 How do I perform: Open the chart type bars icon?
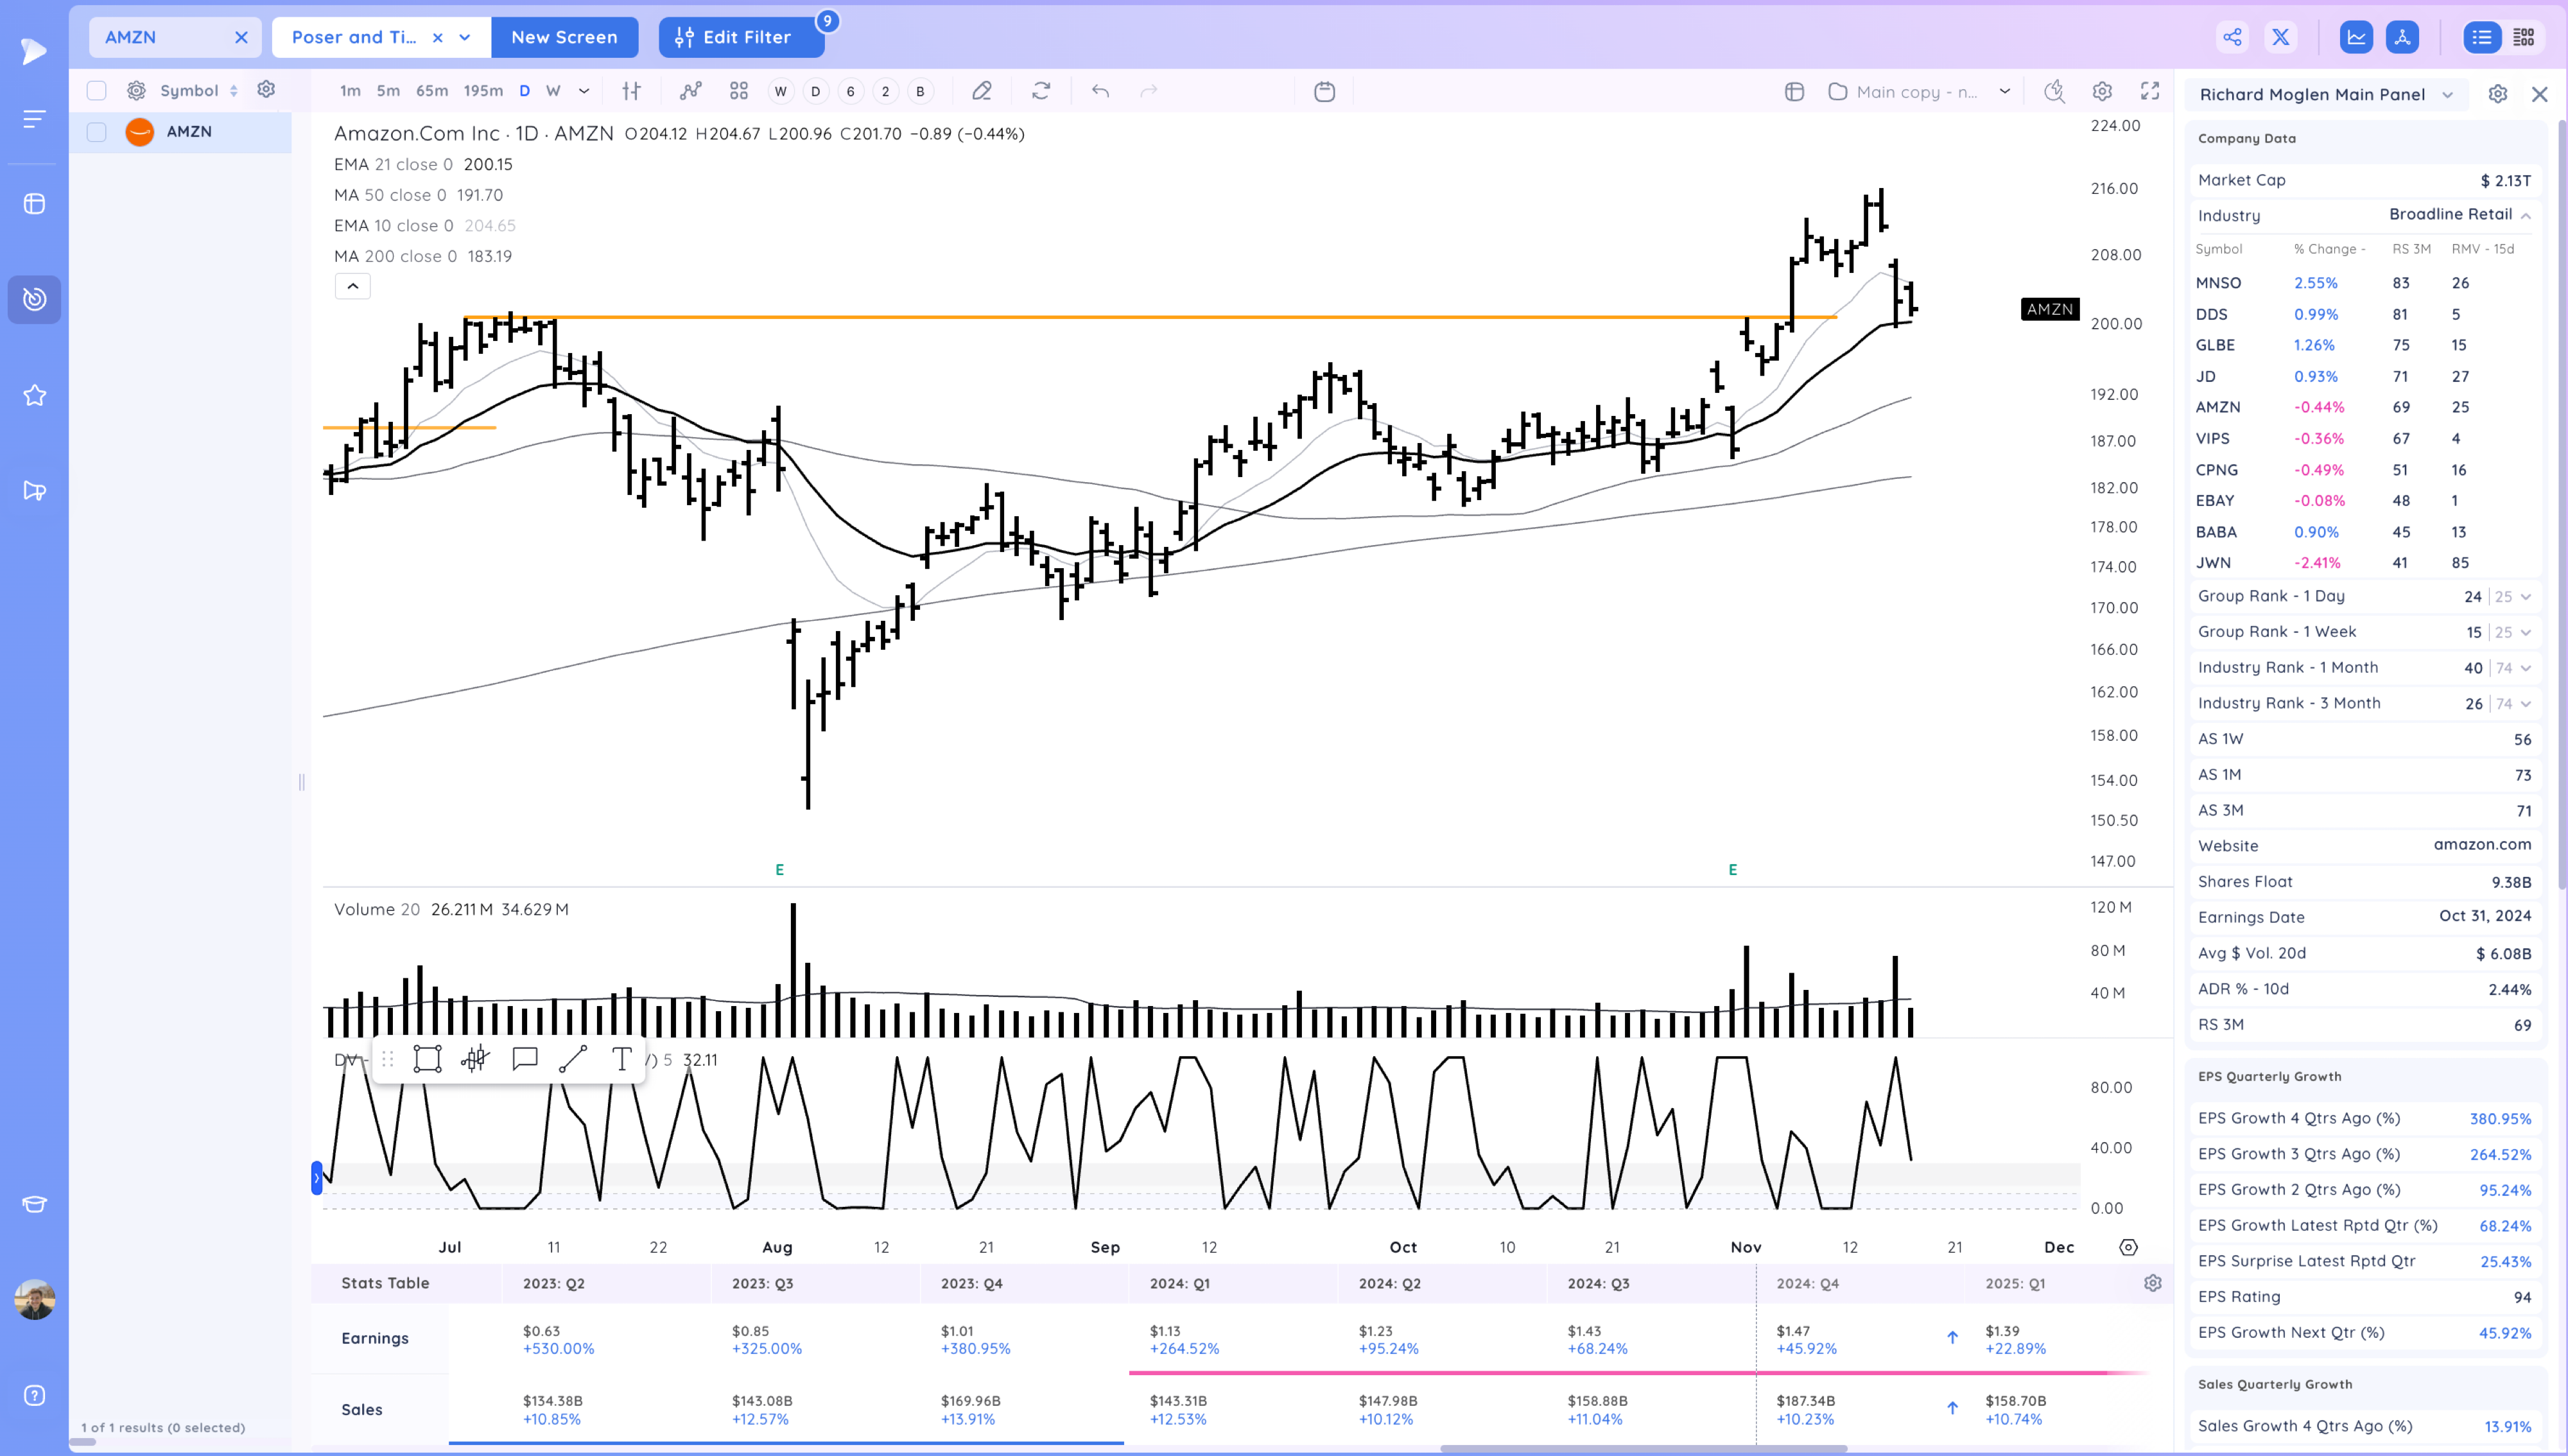point(631,91)
